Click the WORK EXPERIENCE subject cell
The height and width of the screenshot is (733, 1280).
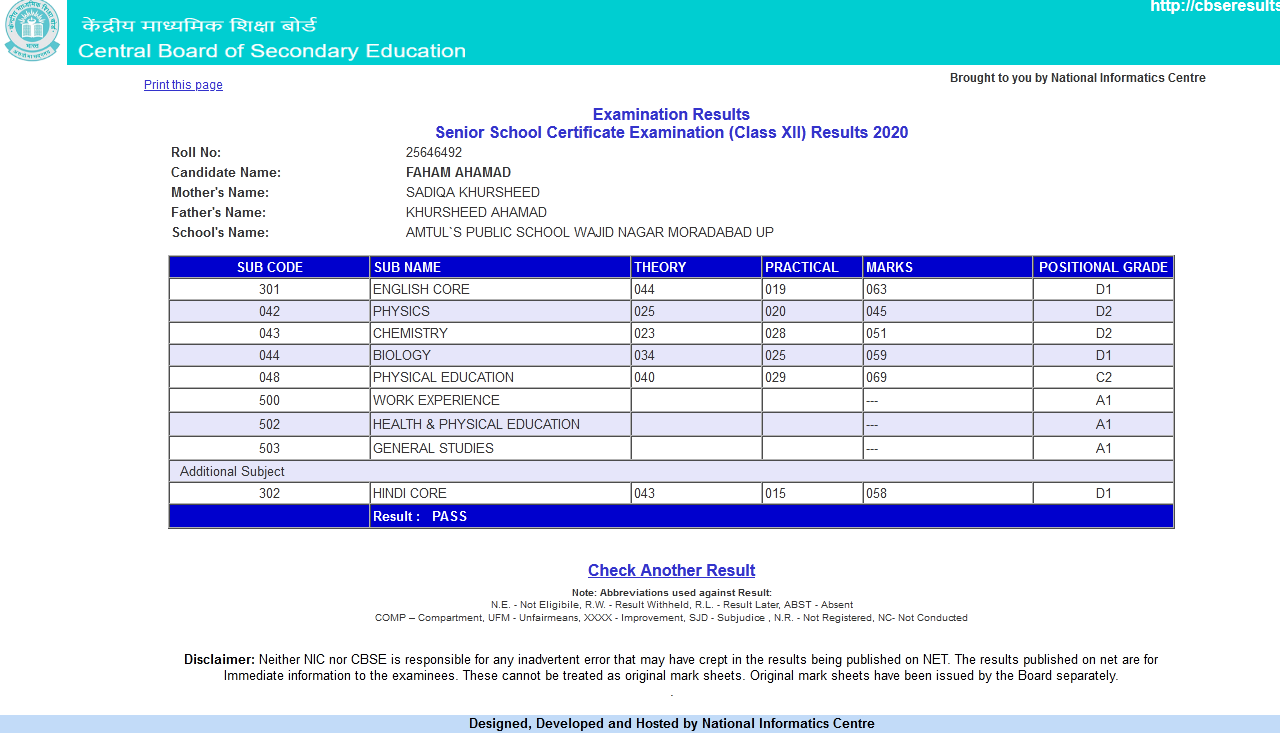point(500,400)
